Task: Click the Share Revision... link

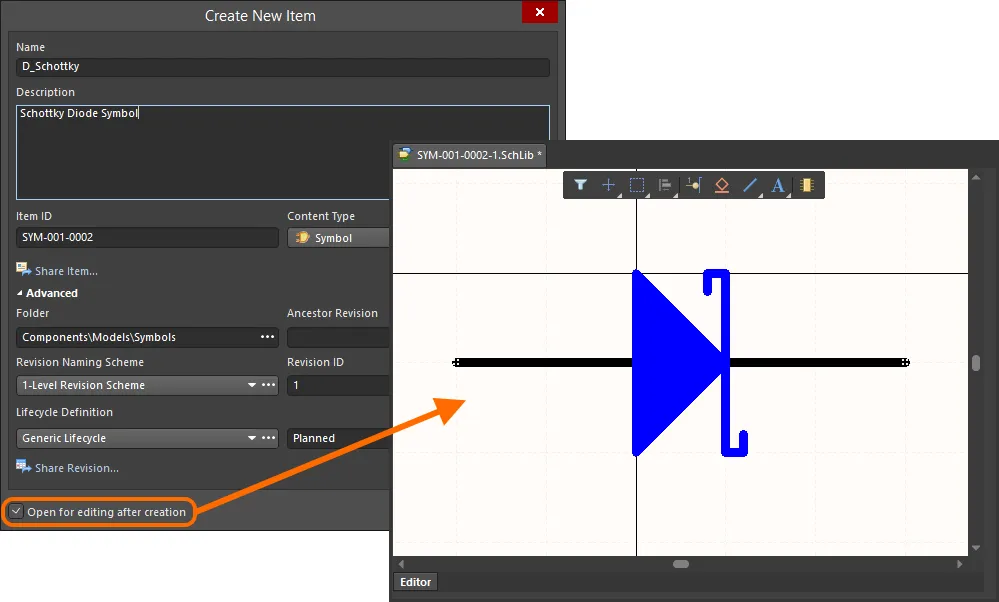Action: [x=76, y=468]
